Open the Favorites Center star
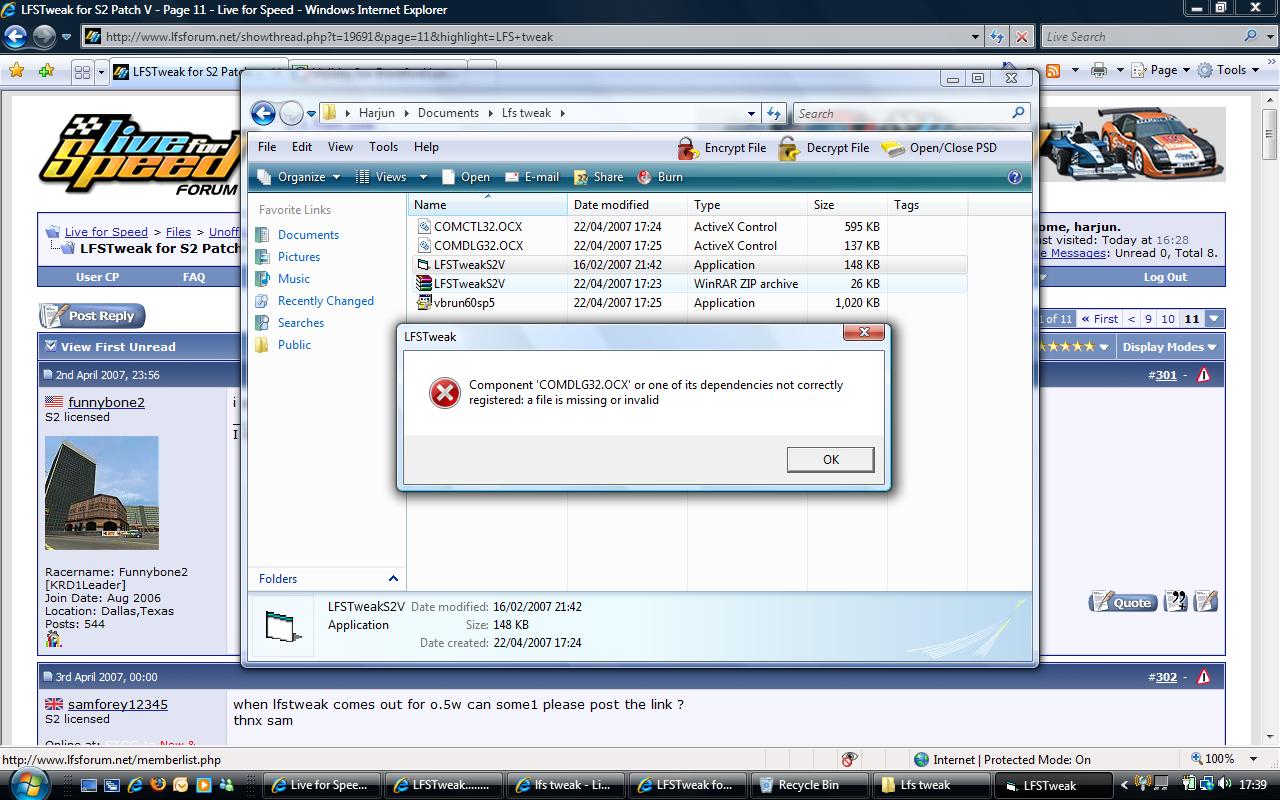This screenshot has height=800, width=1280. click(x=16, y=71)
